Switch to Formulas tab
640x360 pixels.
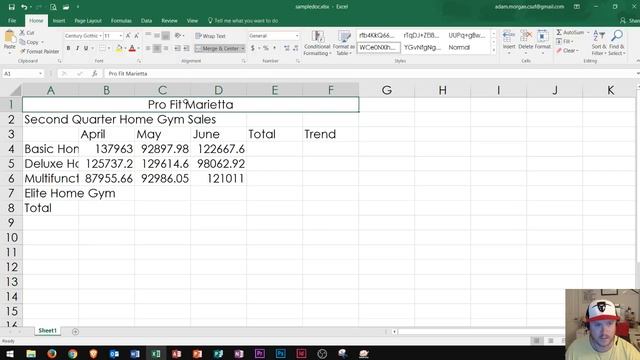121,20
